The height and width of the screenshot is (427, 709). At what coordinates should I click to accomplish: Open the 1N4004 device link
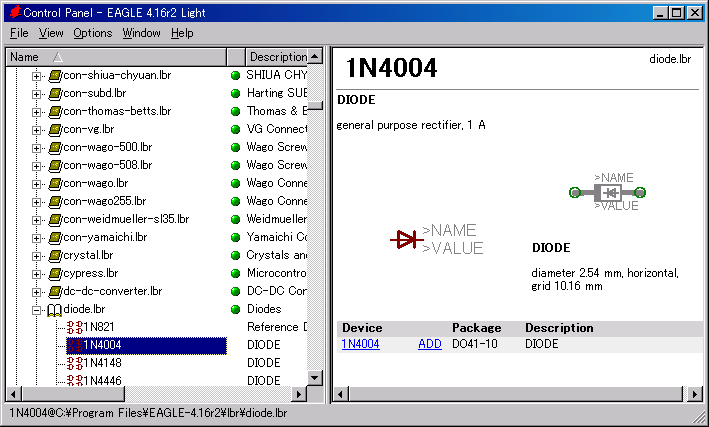(x=360, y=344)
